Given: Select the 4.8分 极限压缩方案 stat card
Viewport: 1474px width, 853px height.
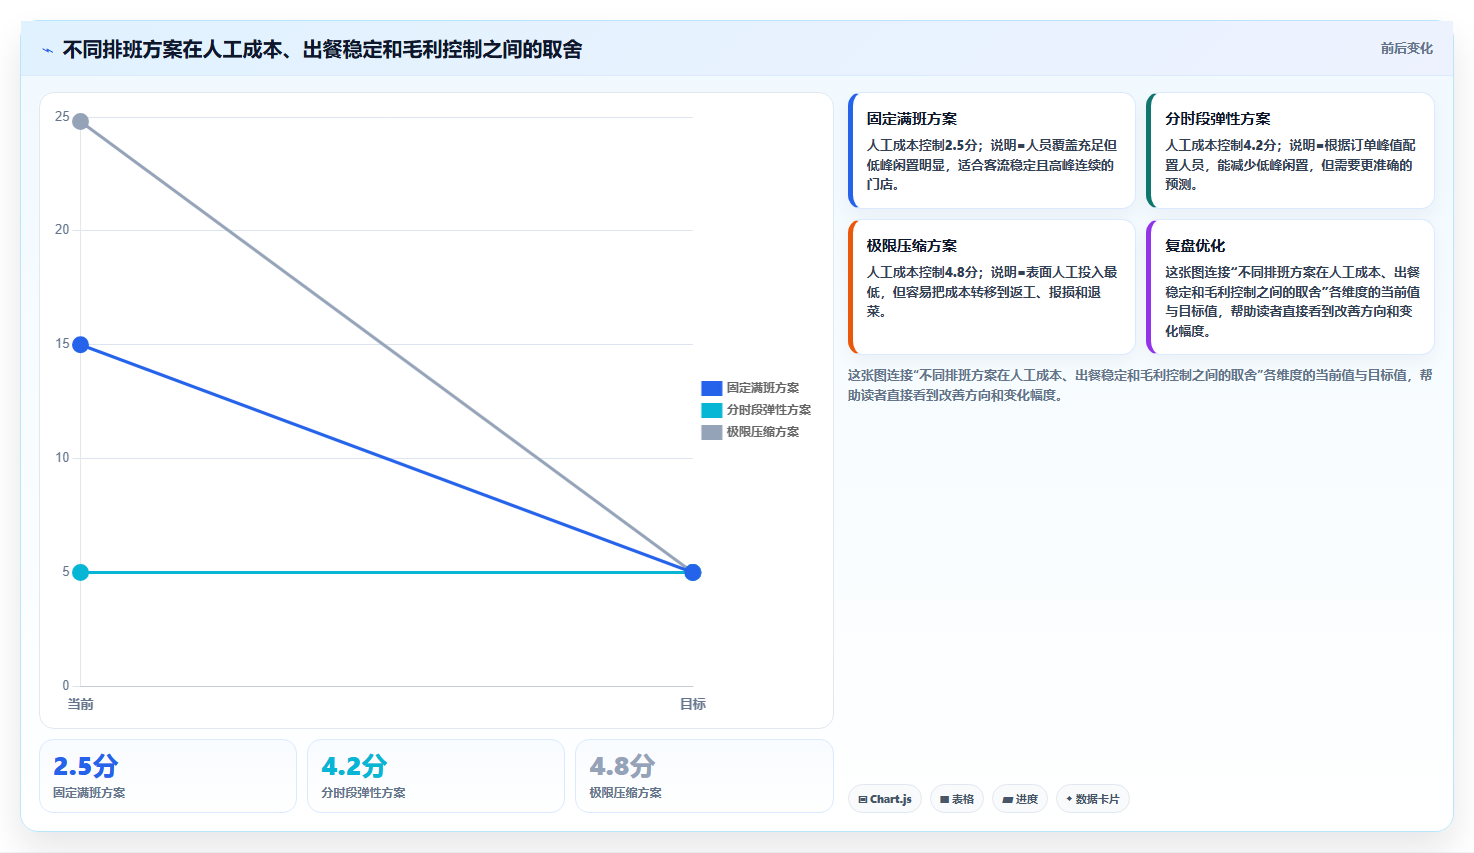Looking at the screenshot, I should pos(704,776).
